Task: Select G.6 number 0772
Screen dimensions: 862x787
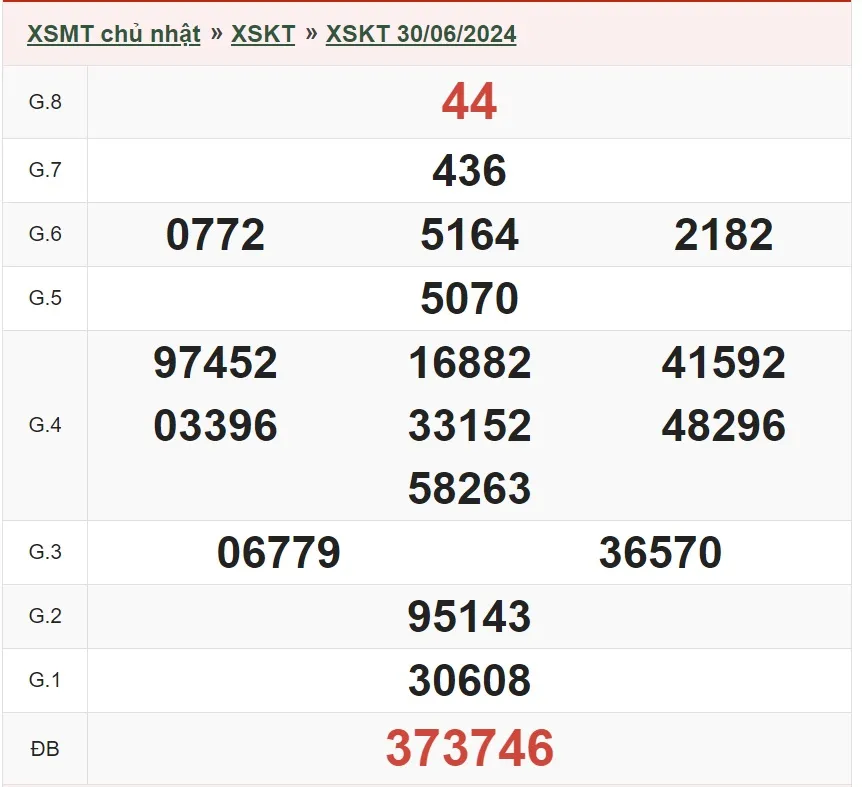Action: click(215, 235)
